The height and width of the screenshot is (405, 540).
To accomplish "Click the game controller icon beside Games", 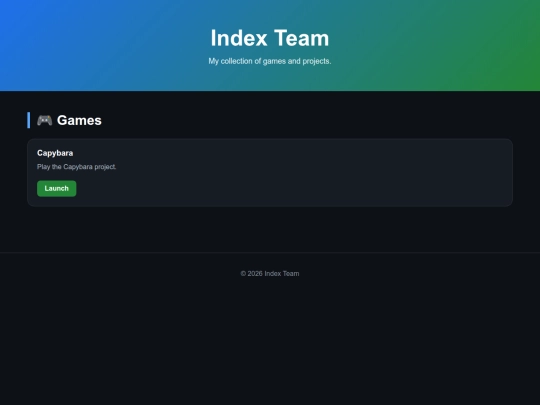I will point(44,120).
